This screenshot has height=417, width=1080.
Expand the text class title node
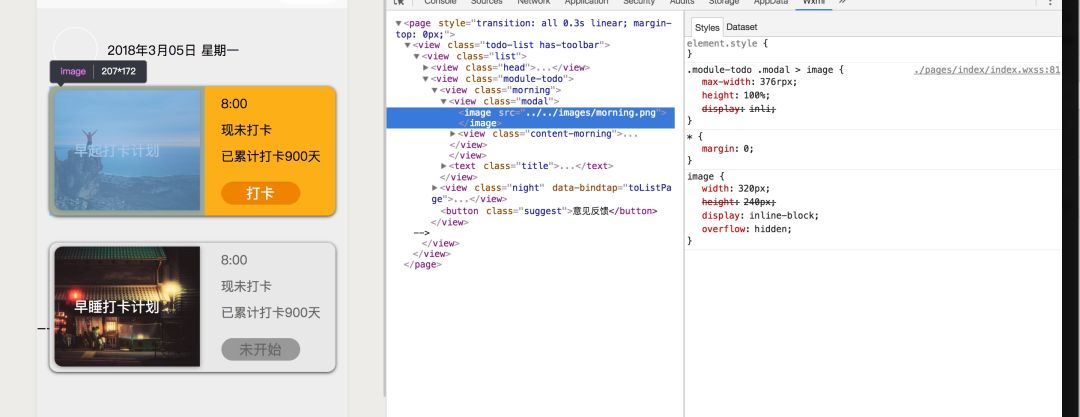coord(444,166)
